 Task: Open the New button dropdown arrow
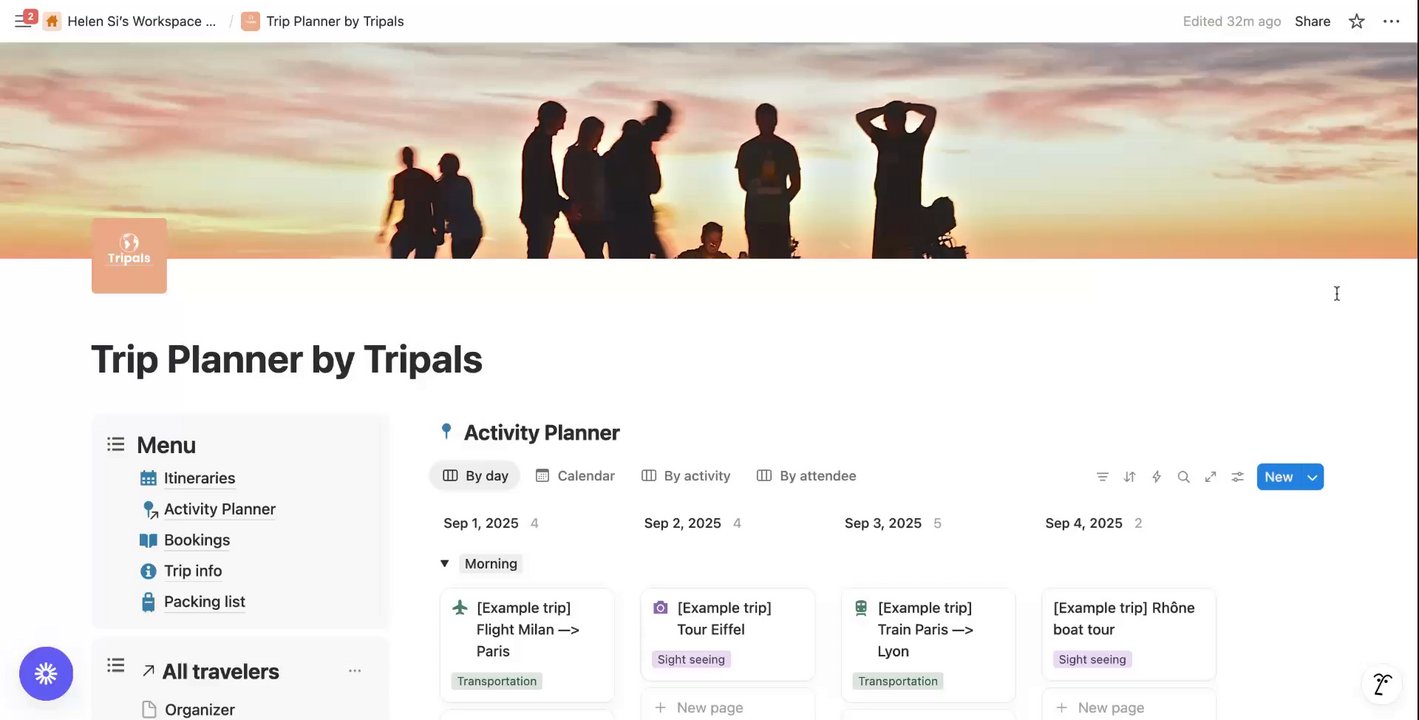pos(1312,477)
